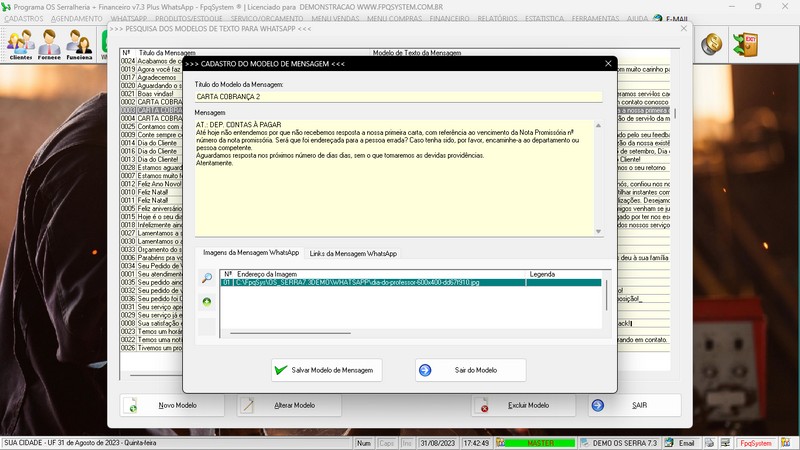Select row 0021 Boas vindas!
Screen dimensions: 800x450
tap(151, 94)
